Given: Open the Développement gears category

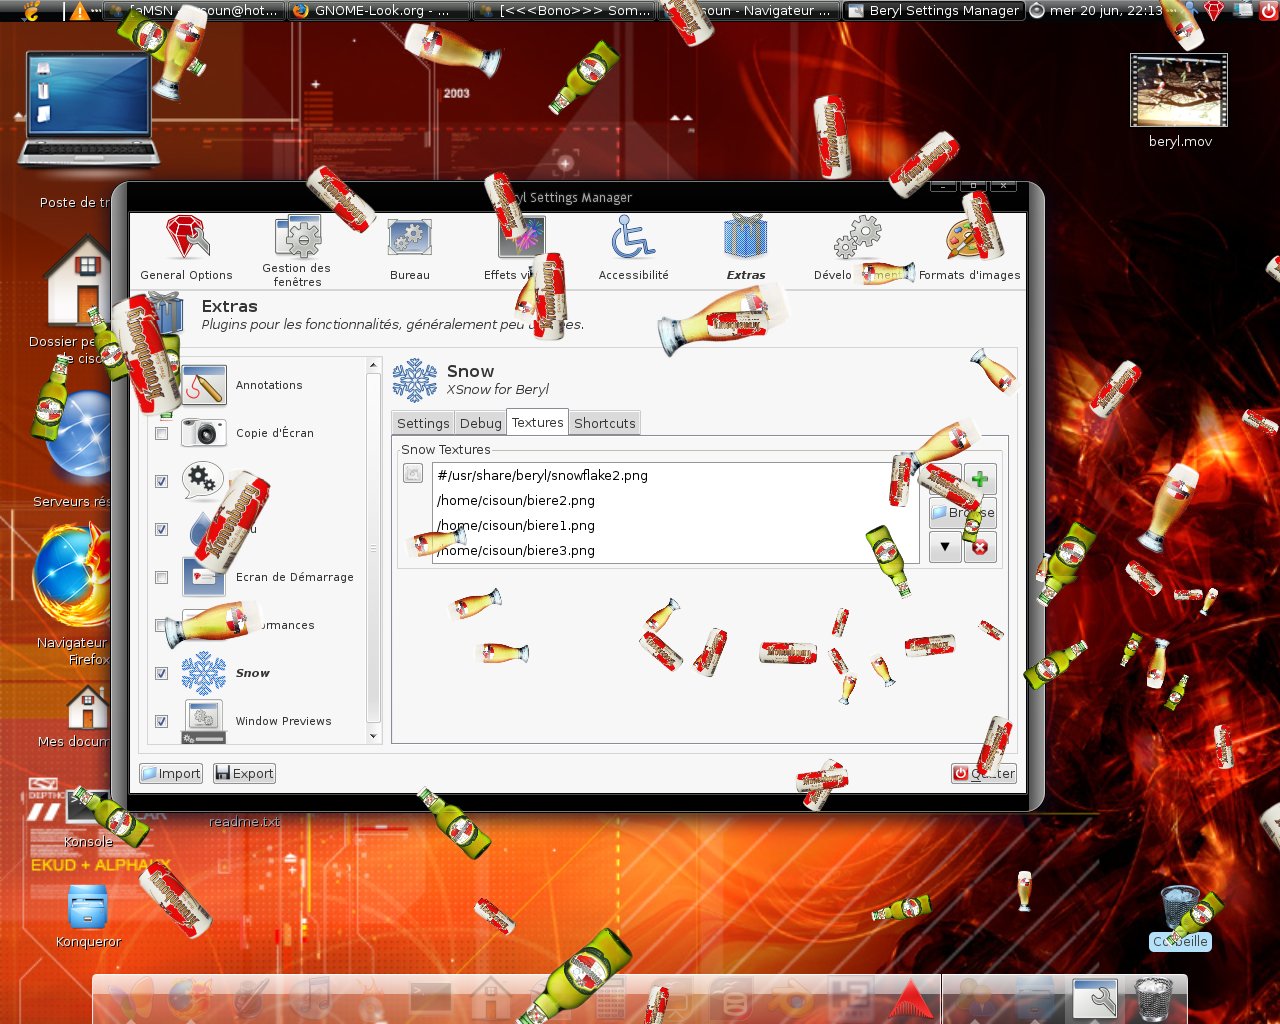Looking at the screenshot, I should click(x=858, y=249).
